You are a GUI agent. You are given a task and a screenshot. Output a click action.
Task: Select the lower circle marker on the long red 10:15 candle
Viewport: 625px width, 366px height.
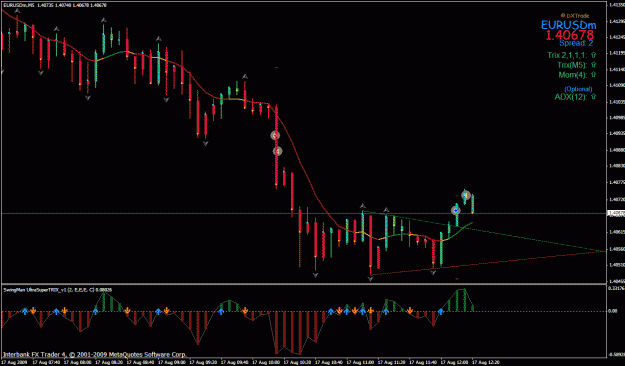tap(277, 151)
